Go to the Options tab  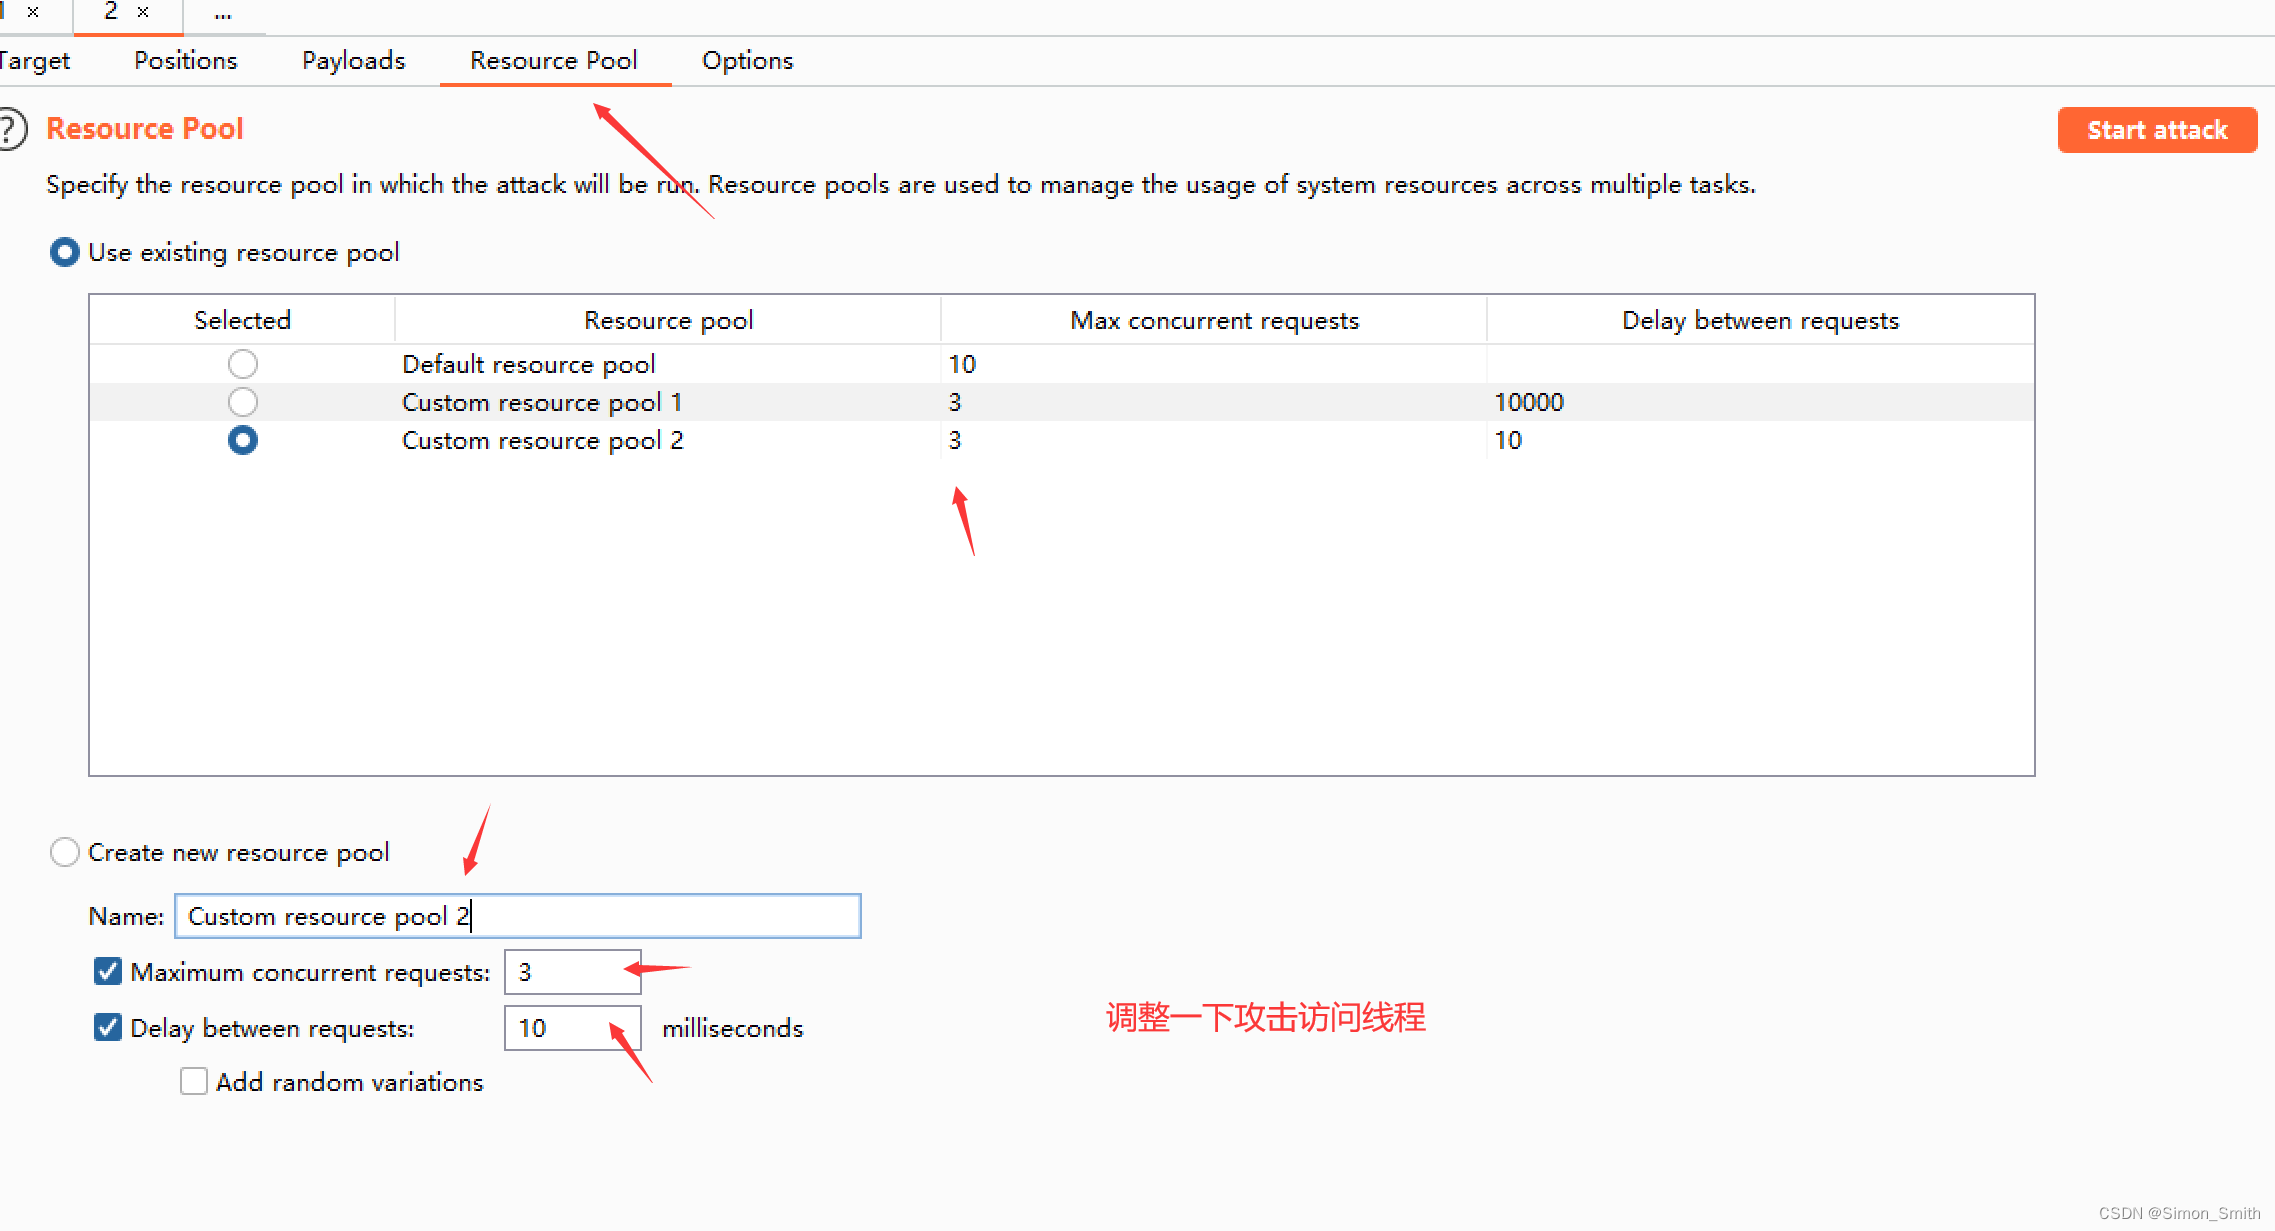[x=747, y=61]
